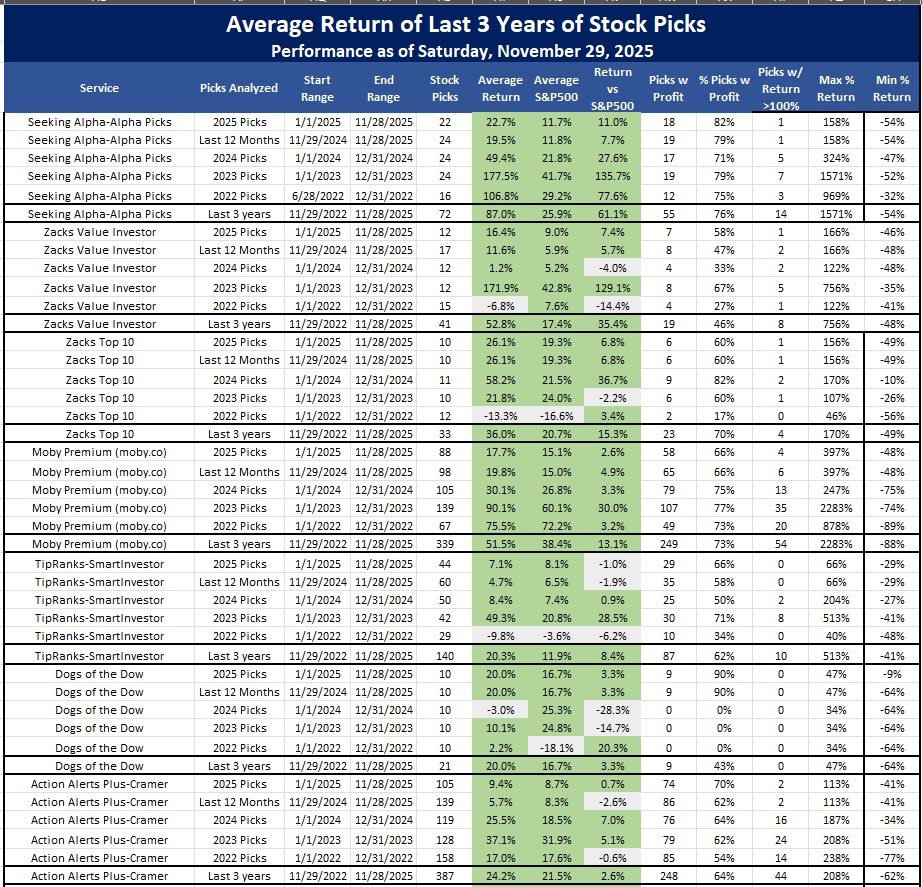Click the Min % Return column header
922x887 pixels.
891,88
